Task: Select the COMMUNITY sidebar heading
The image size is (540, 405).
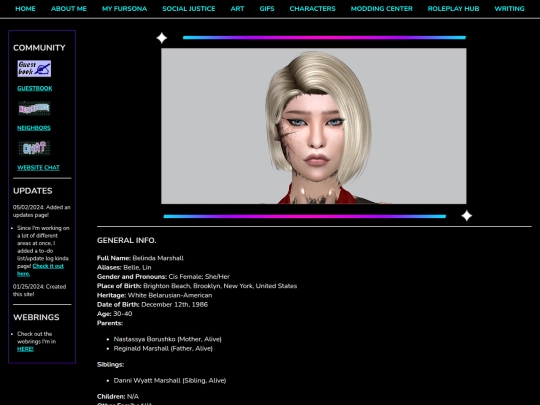Action: (x=39, y=48)
